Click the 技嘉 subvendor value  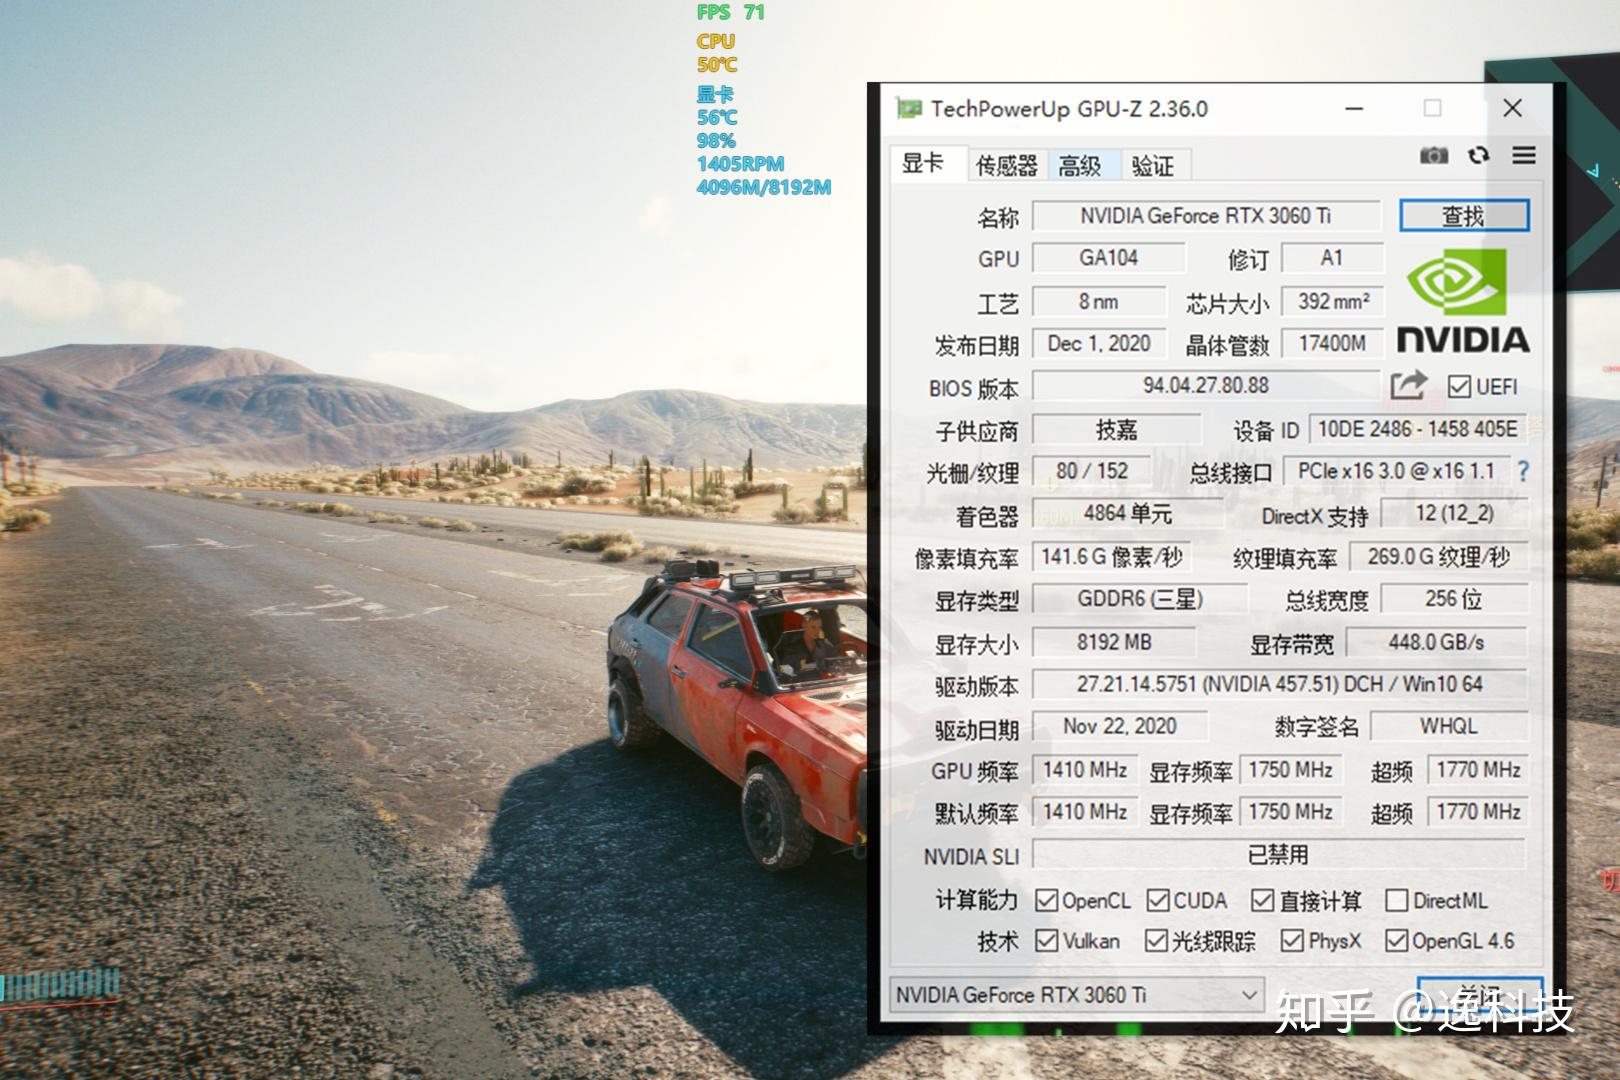coord(1116,429)
